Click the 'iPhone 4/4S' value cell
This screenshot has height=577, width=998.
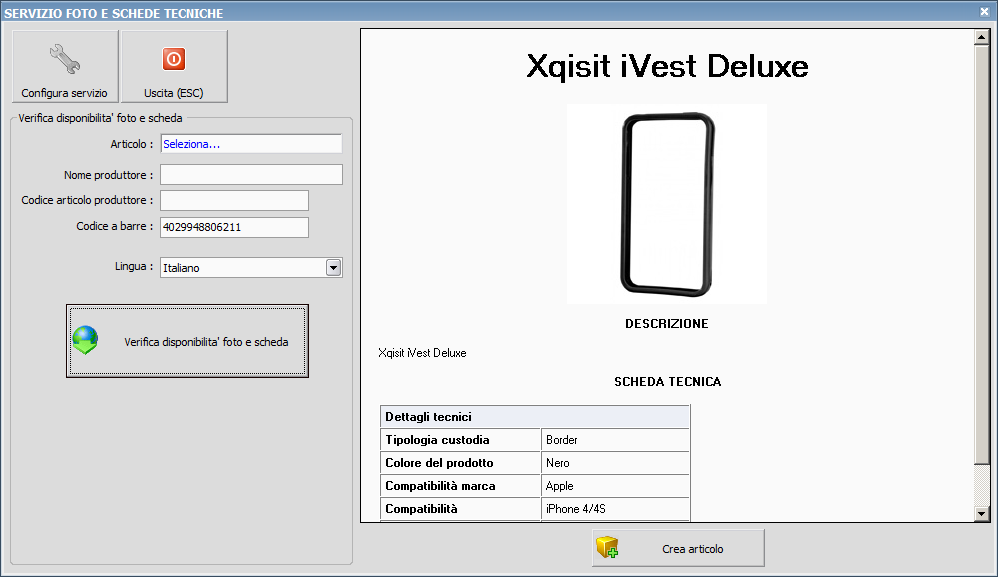pyautogui.click(x=615, y=508)
